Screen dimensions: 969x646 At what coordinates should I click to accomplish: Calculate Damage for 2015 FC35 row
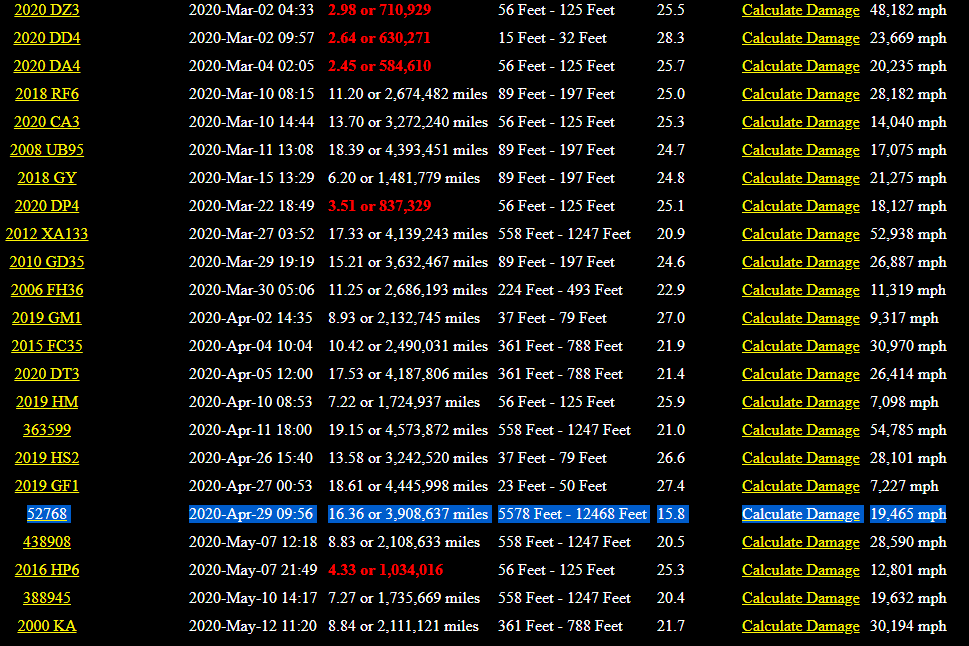tap(800, 346)
